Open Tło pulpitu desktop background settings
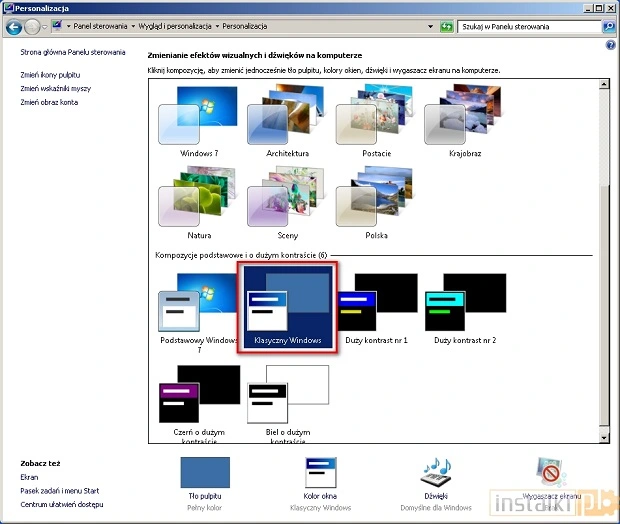 205,484
